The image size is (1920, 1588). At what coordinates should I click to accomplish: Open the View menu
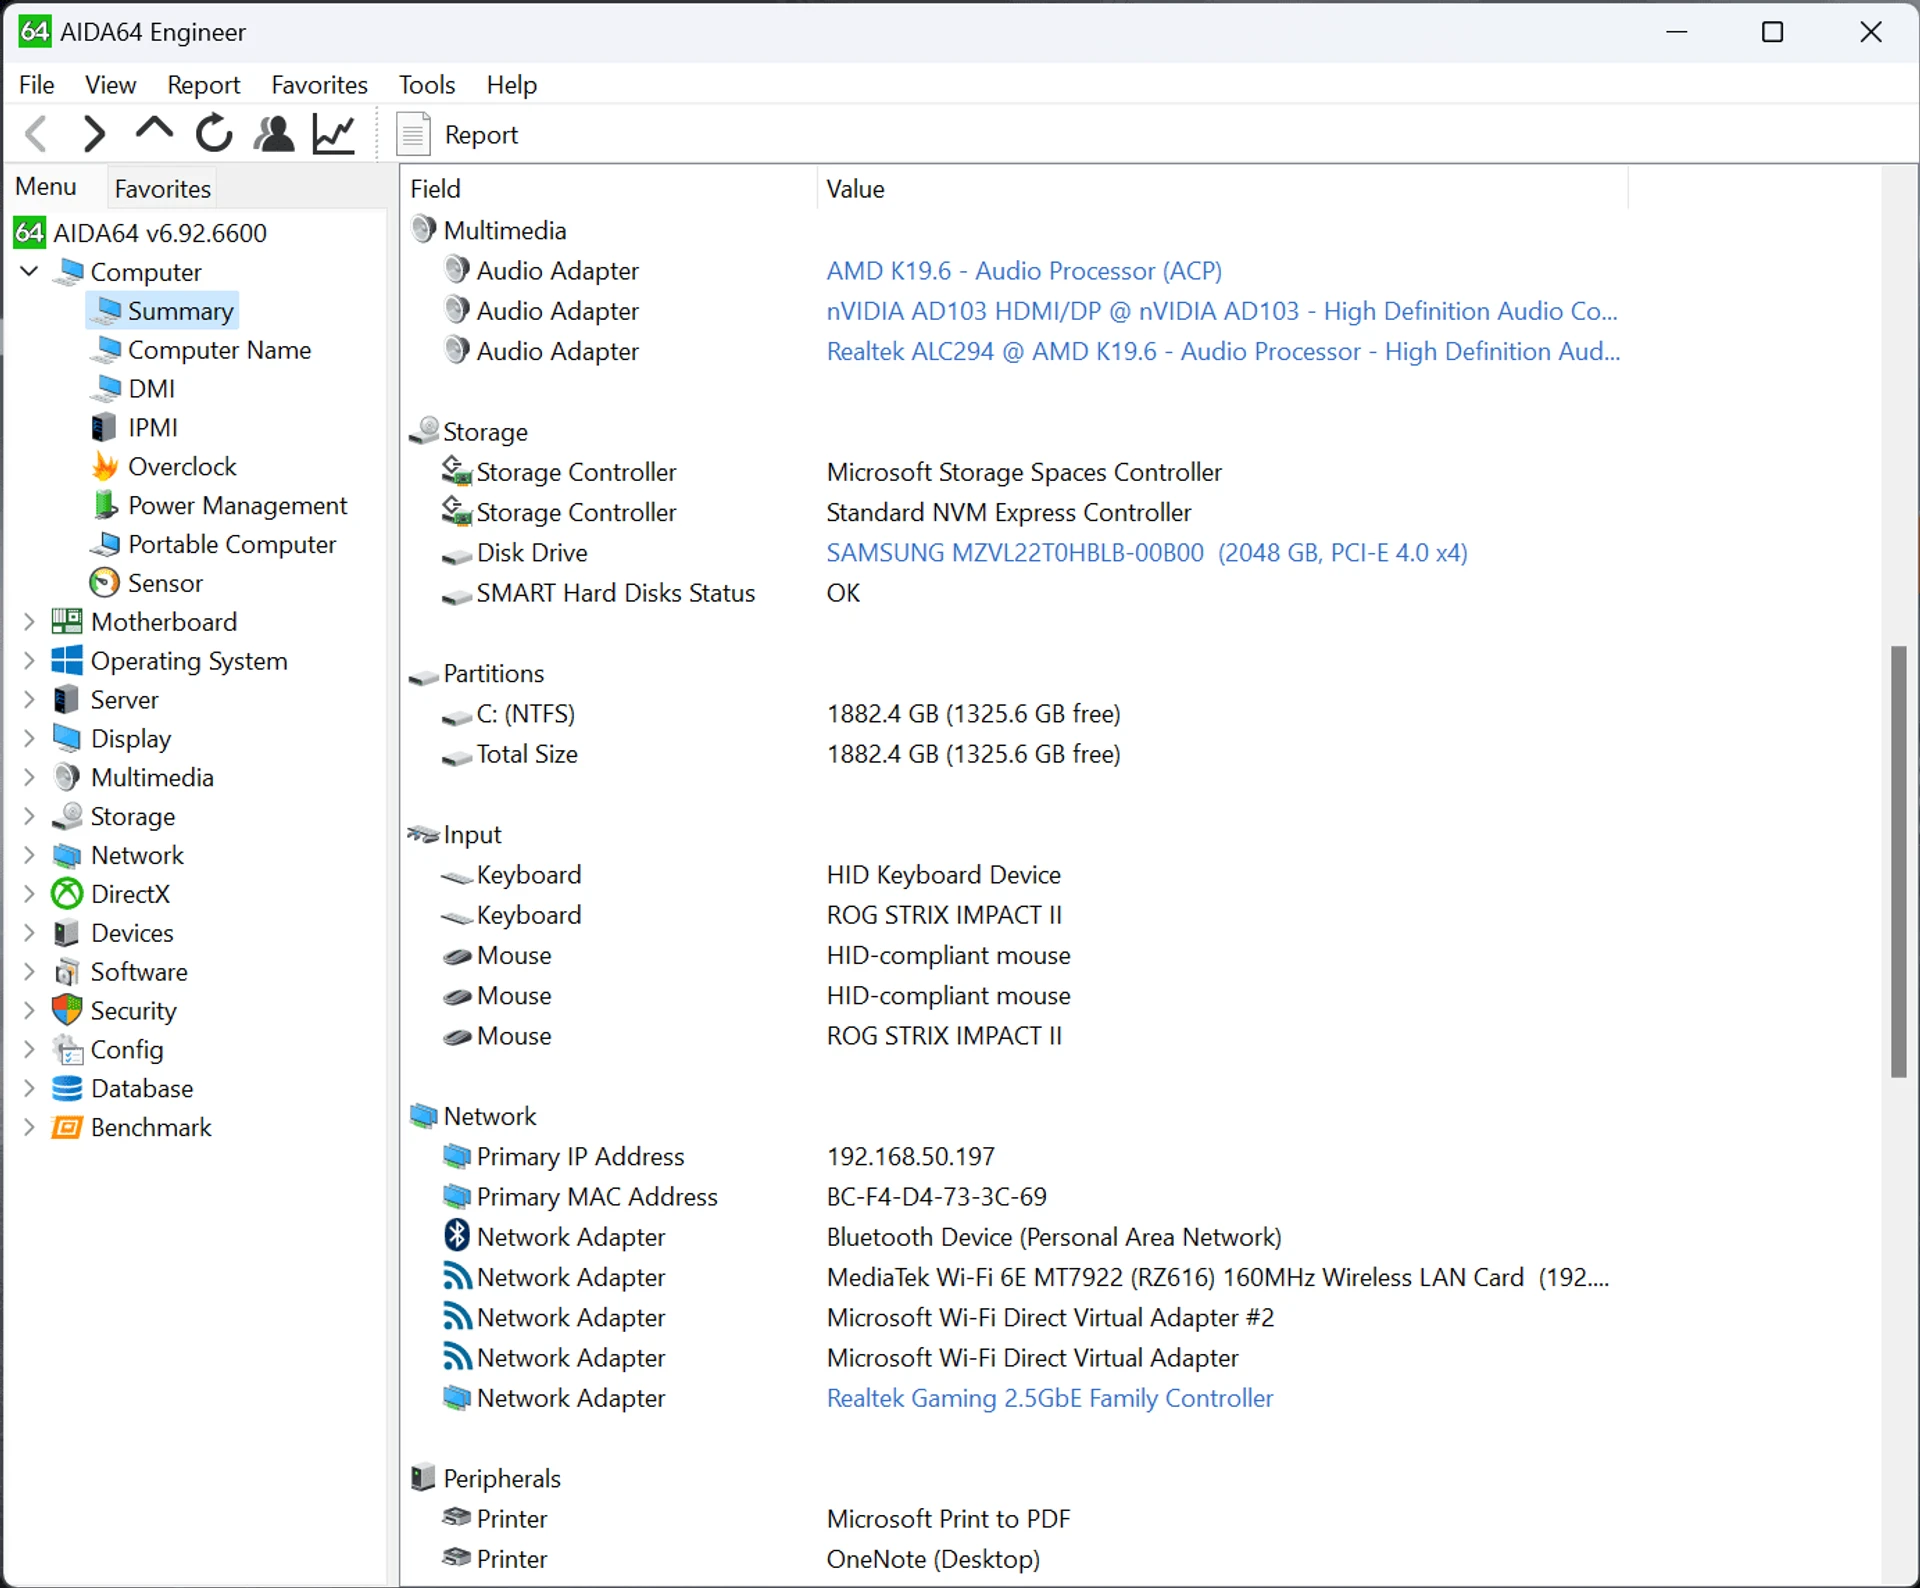point(110,85)
